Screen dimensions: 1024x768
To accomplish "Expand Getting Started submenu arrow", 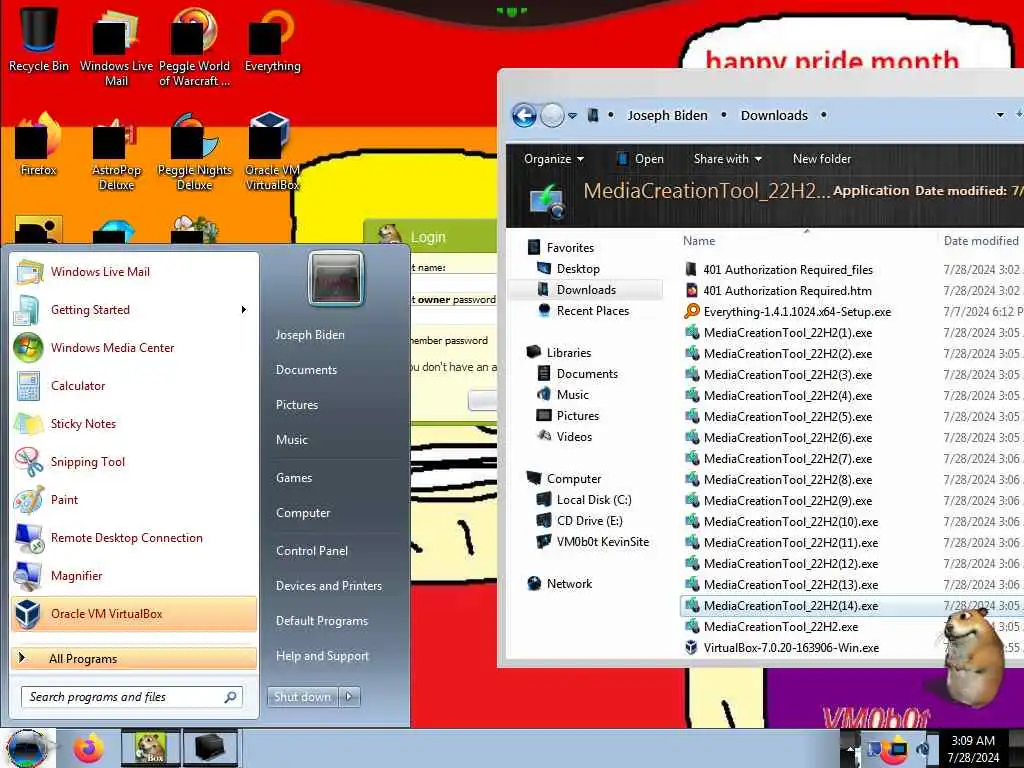I will point(244,310).
